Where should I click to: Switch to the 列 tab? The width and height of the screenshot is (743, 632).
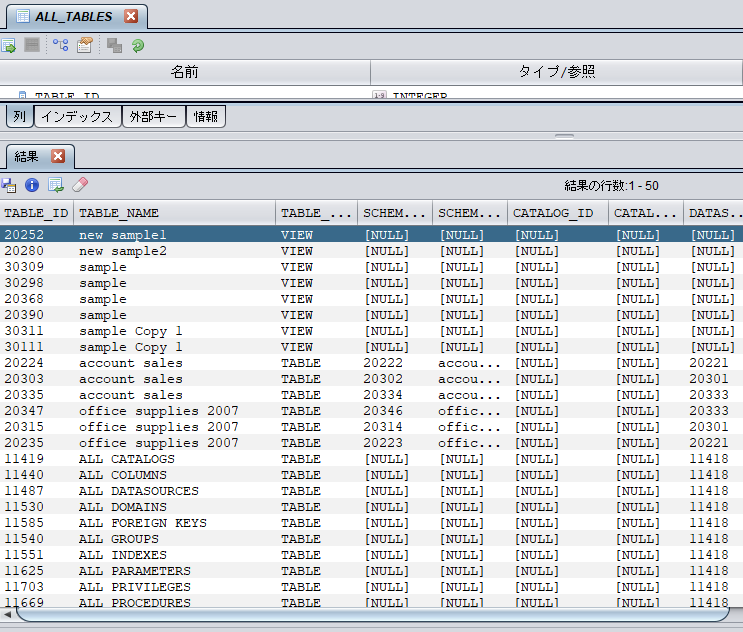[19, 116]
